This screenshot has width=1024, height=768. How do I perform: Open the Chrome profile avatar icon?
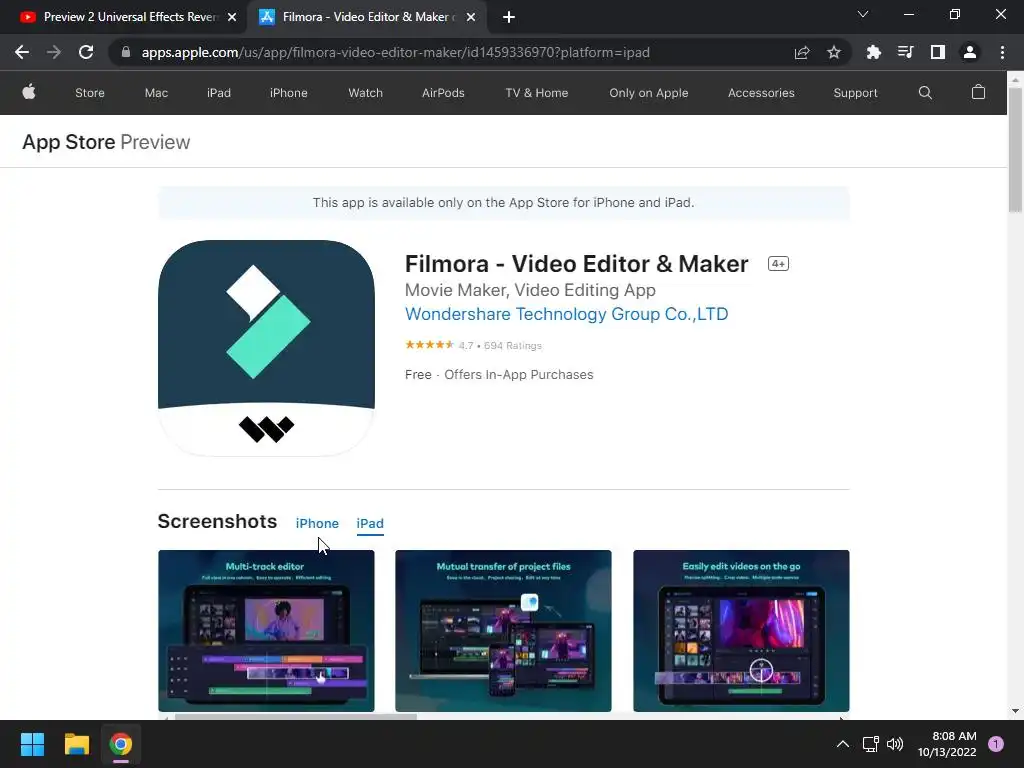pos(970,52)
